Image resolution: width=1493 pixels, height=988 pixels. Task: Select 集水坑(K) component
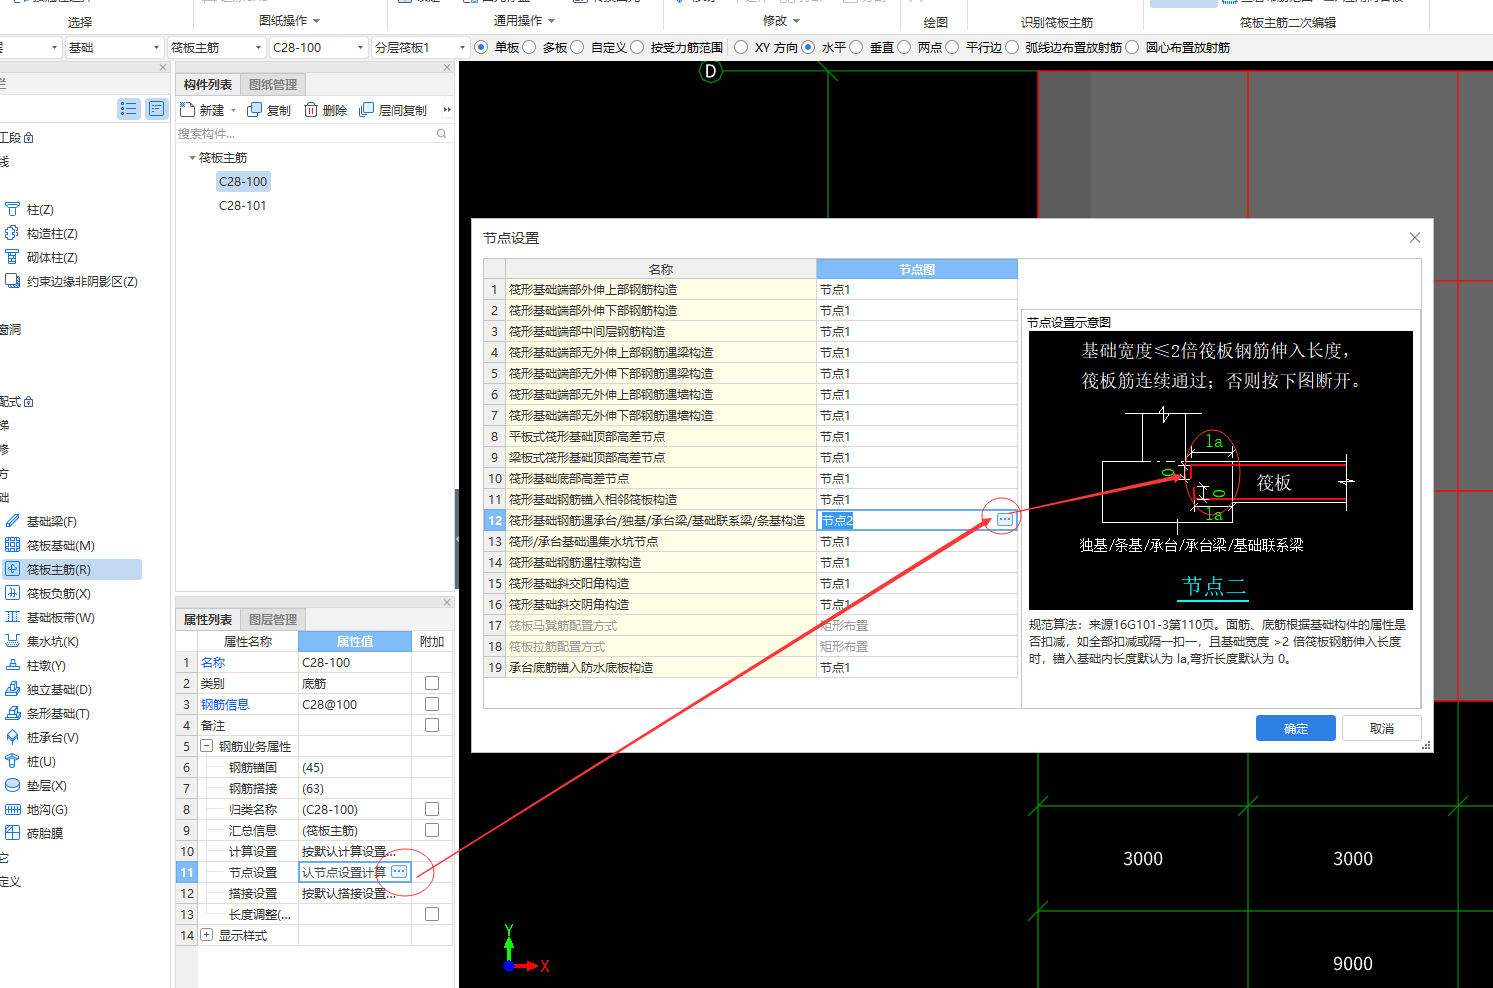click(52, 641)
